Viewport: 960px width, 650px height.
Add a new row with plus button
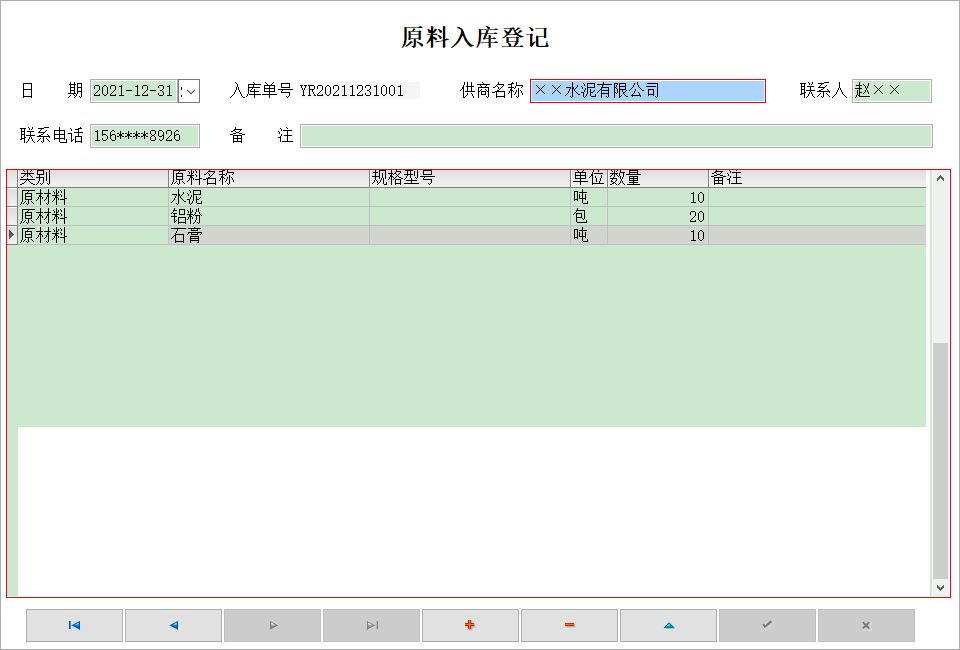(x=470, y=625)
